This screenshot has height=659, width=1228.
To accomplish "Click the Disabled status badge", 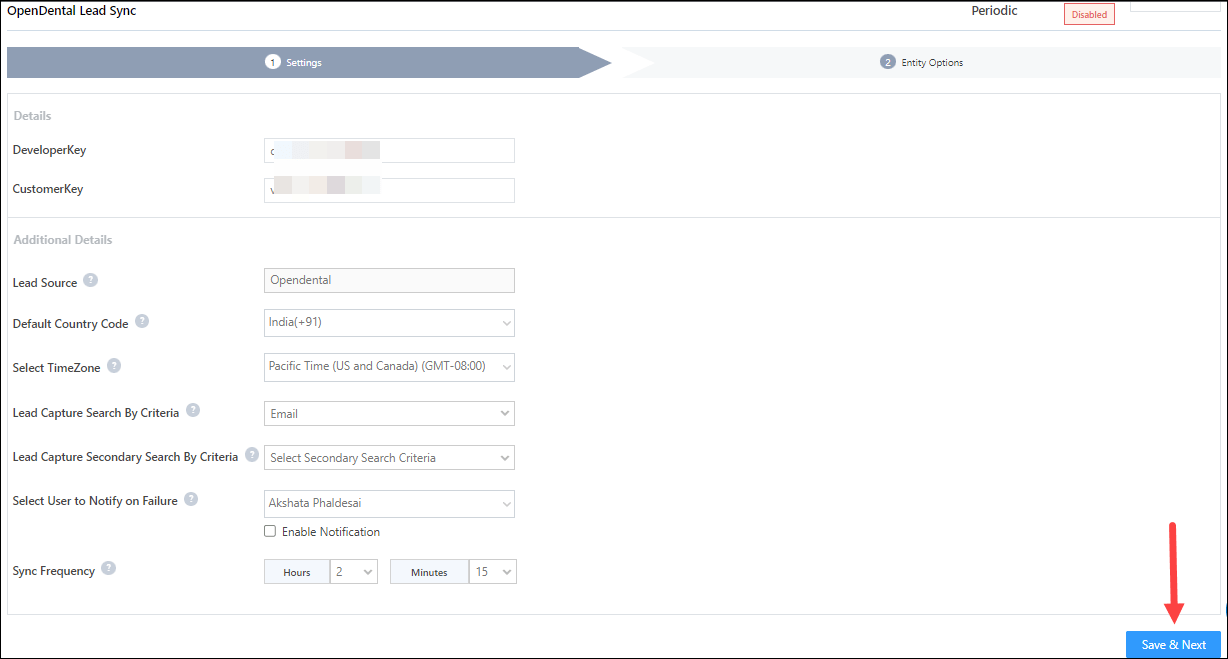I will coord(1089,14).
